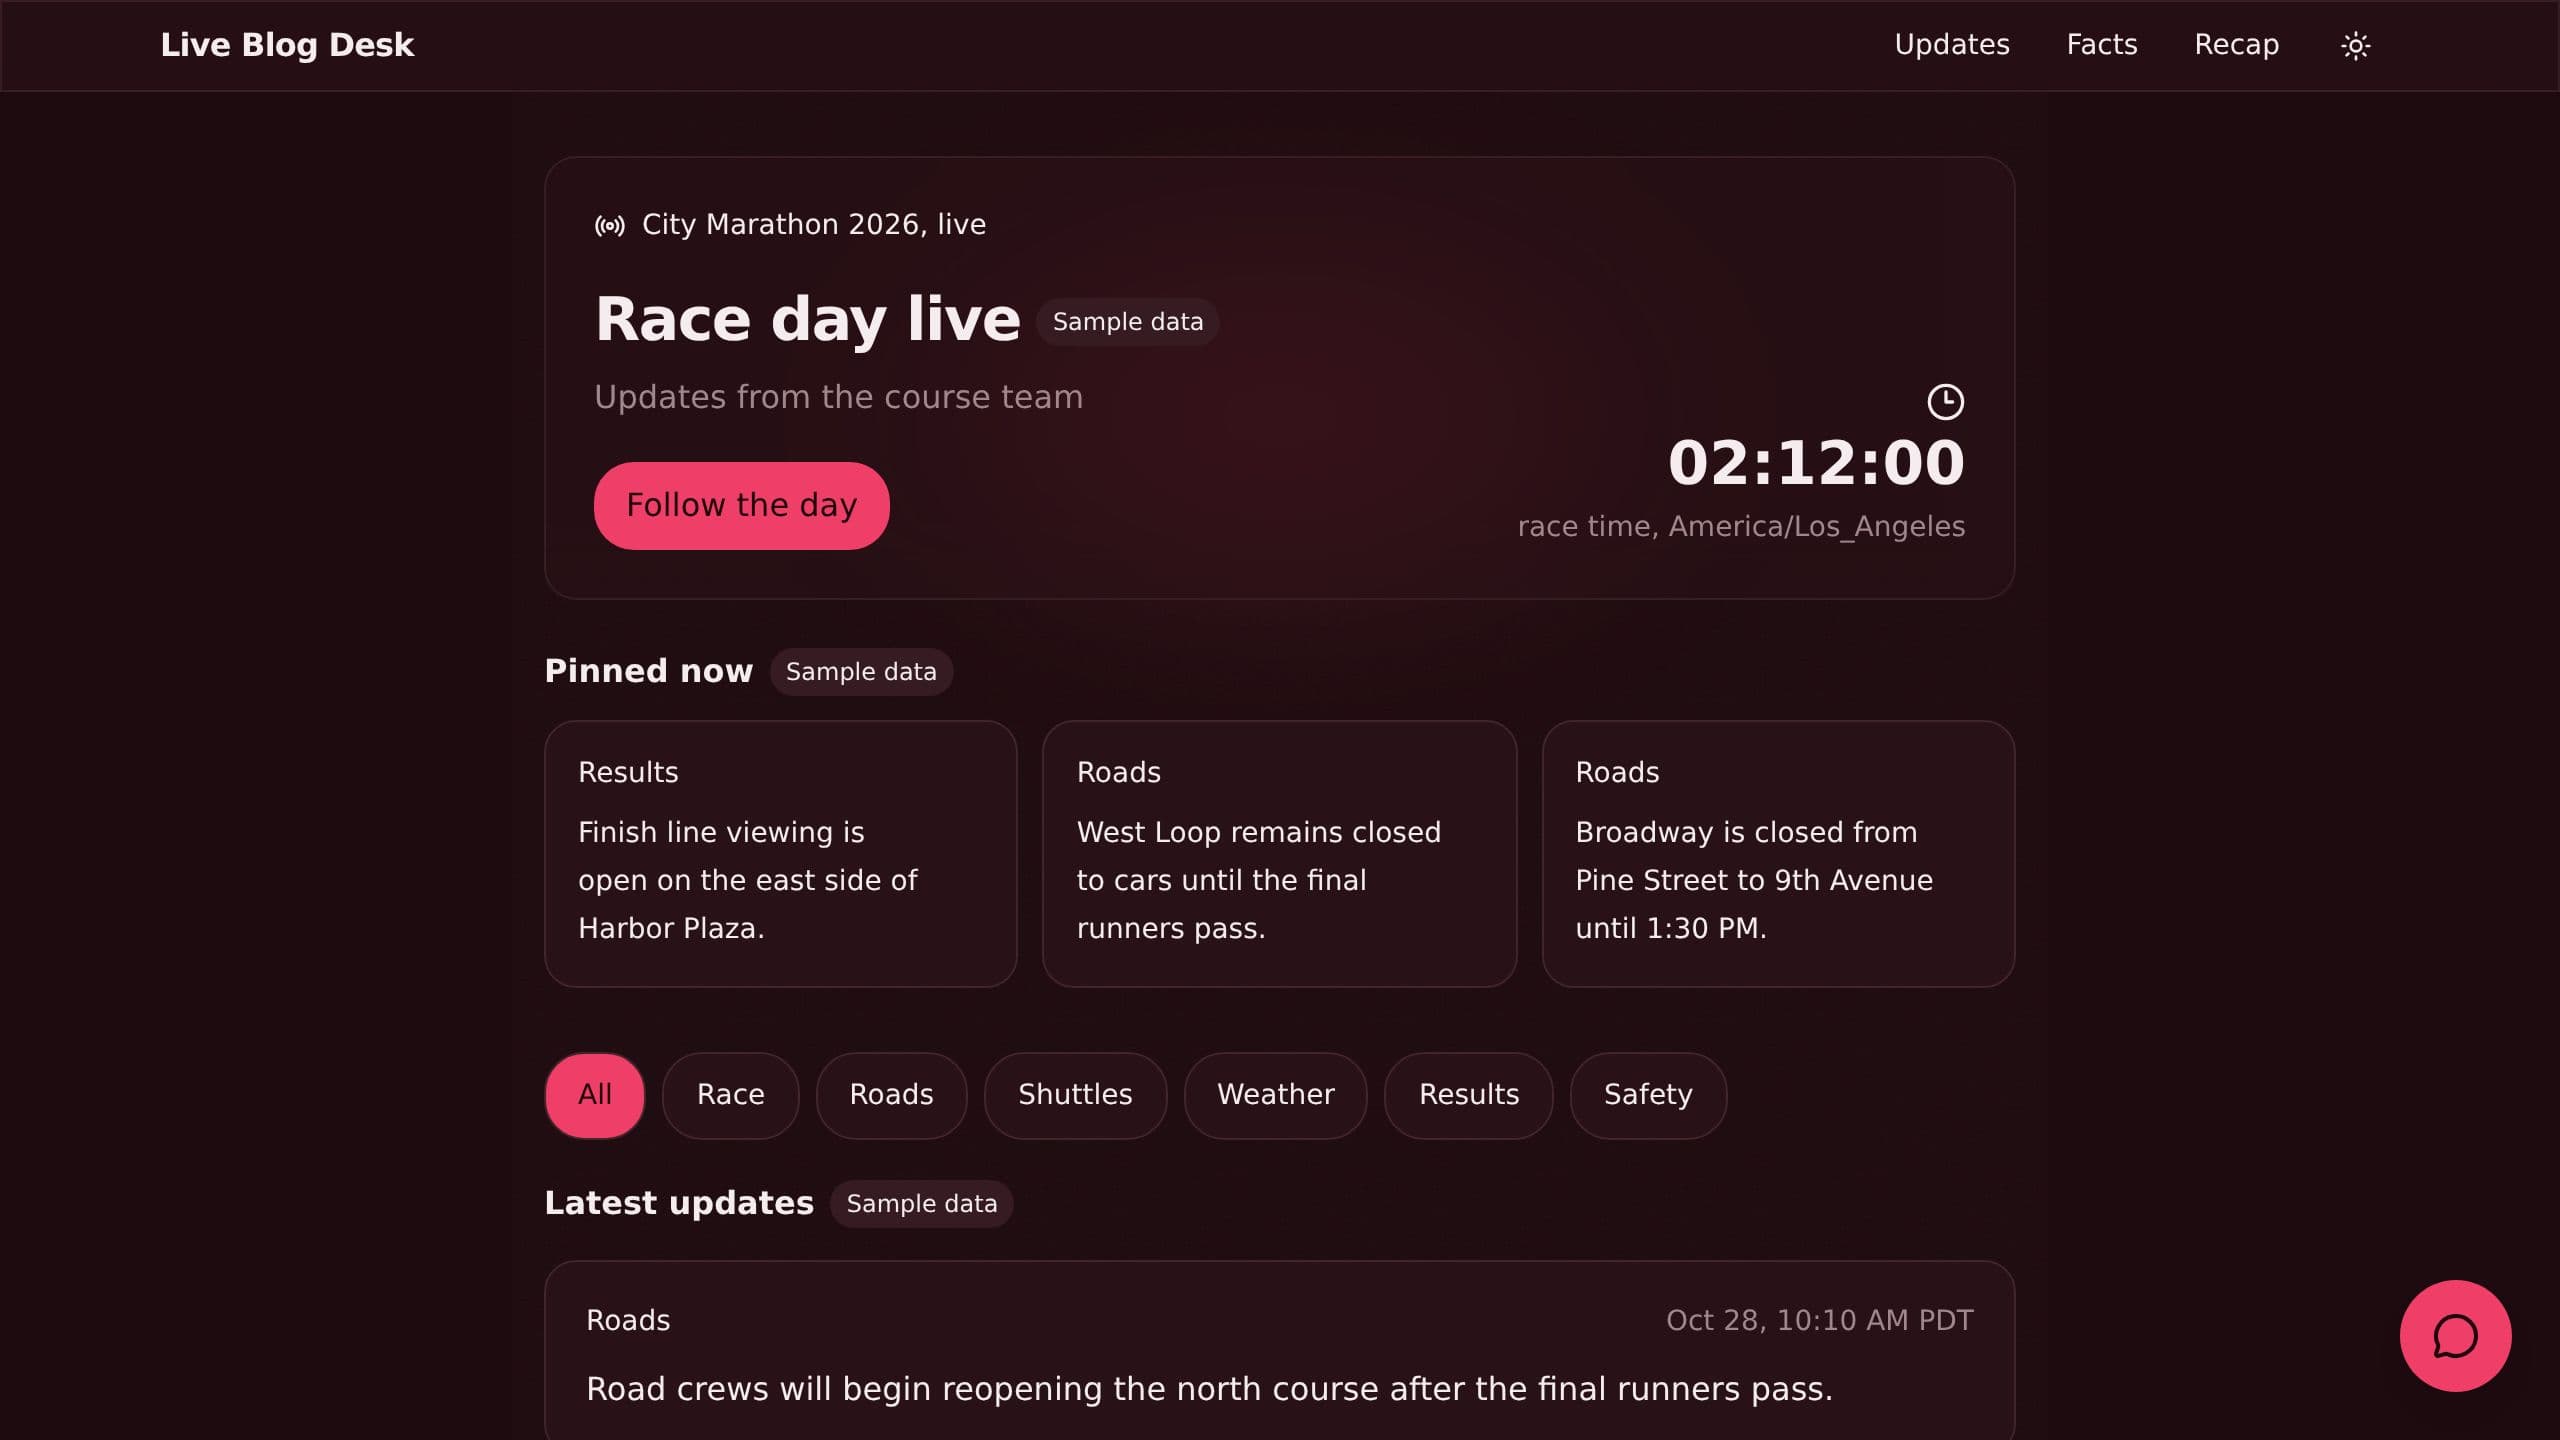The image size is (2560, 1440).
Task: Click the clock icon above race time
Action: pos(1945,402)
